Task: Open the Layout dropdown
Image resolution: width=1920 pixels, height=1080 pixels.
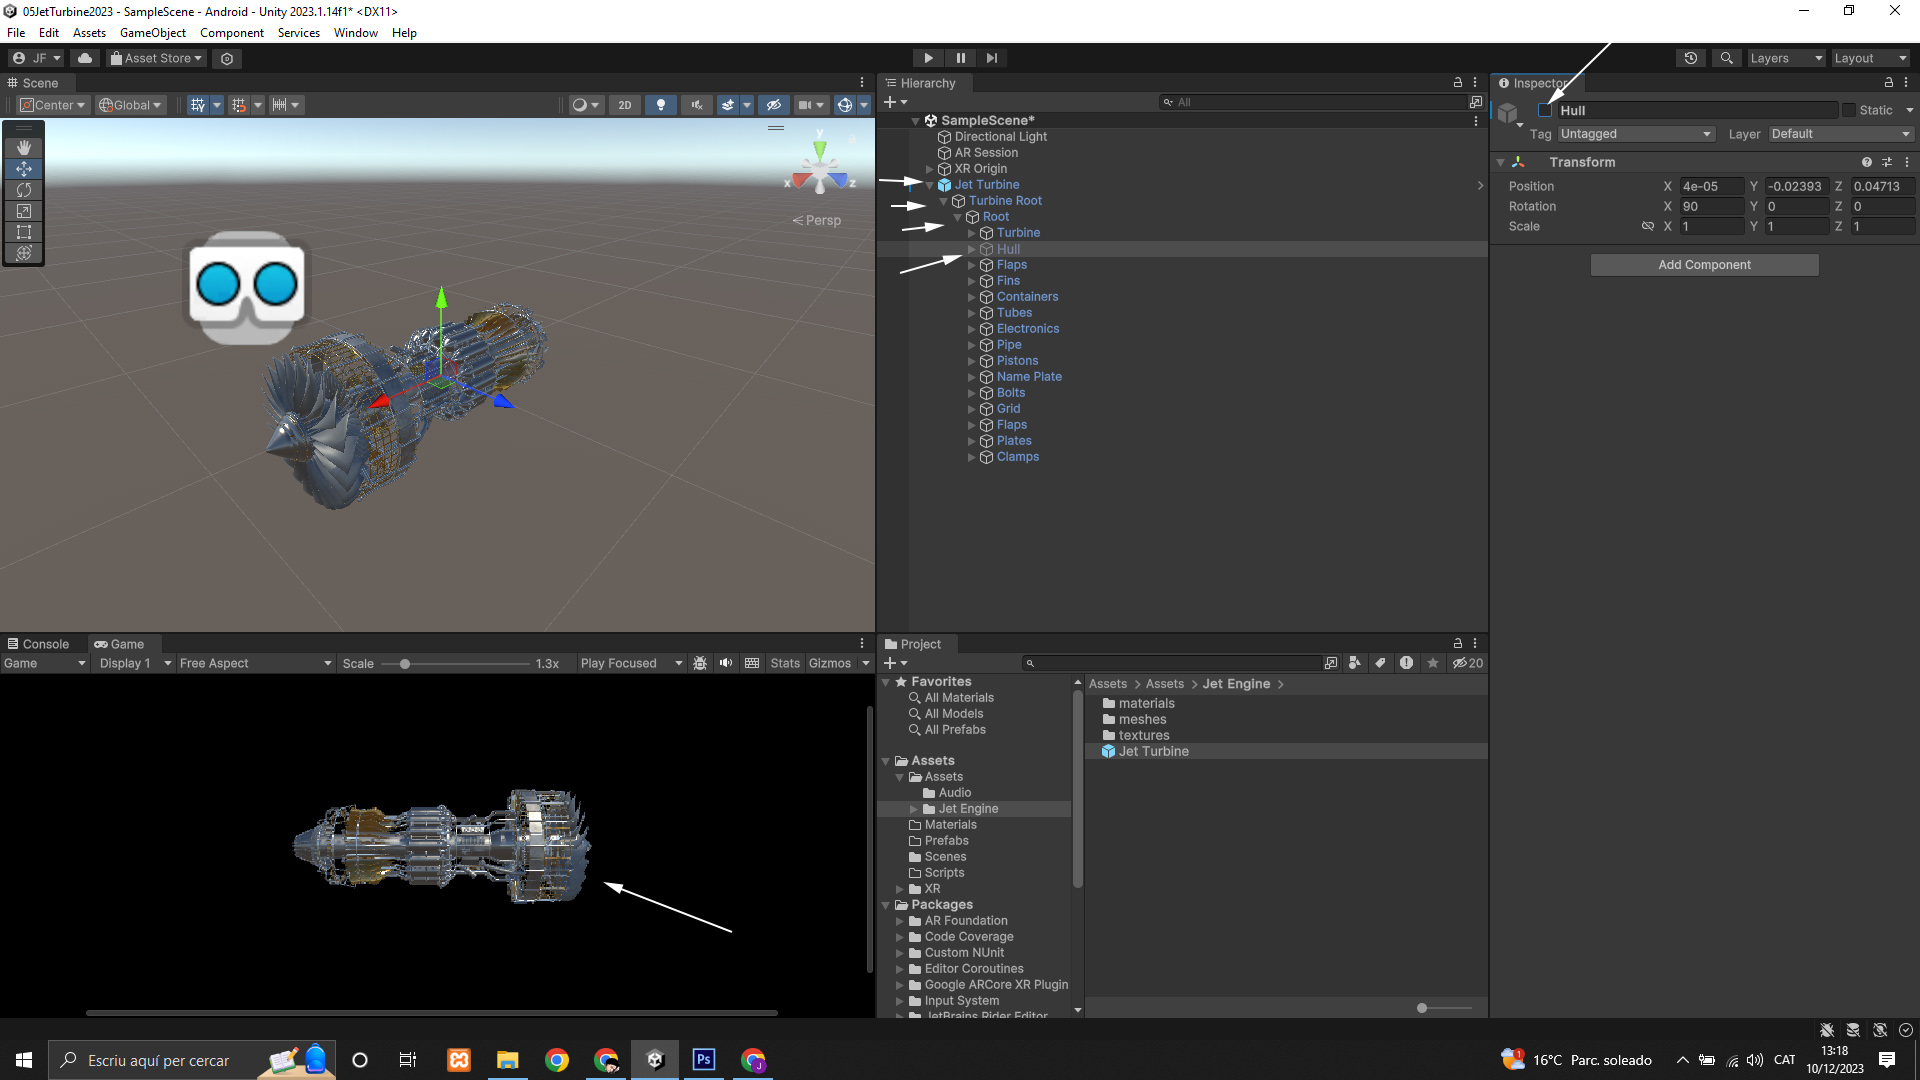Action: (1869, 58)
